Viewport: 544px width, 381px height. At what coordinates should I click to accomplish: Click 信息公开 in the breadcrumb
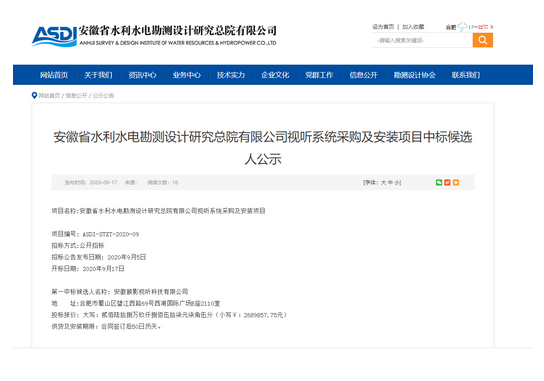[x=76, y=95]
